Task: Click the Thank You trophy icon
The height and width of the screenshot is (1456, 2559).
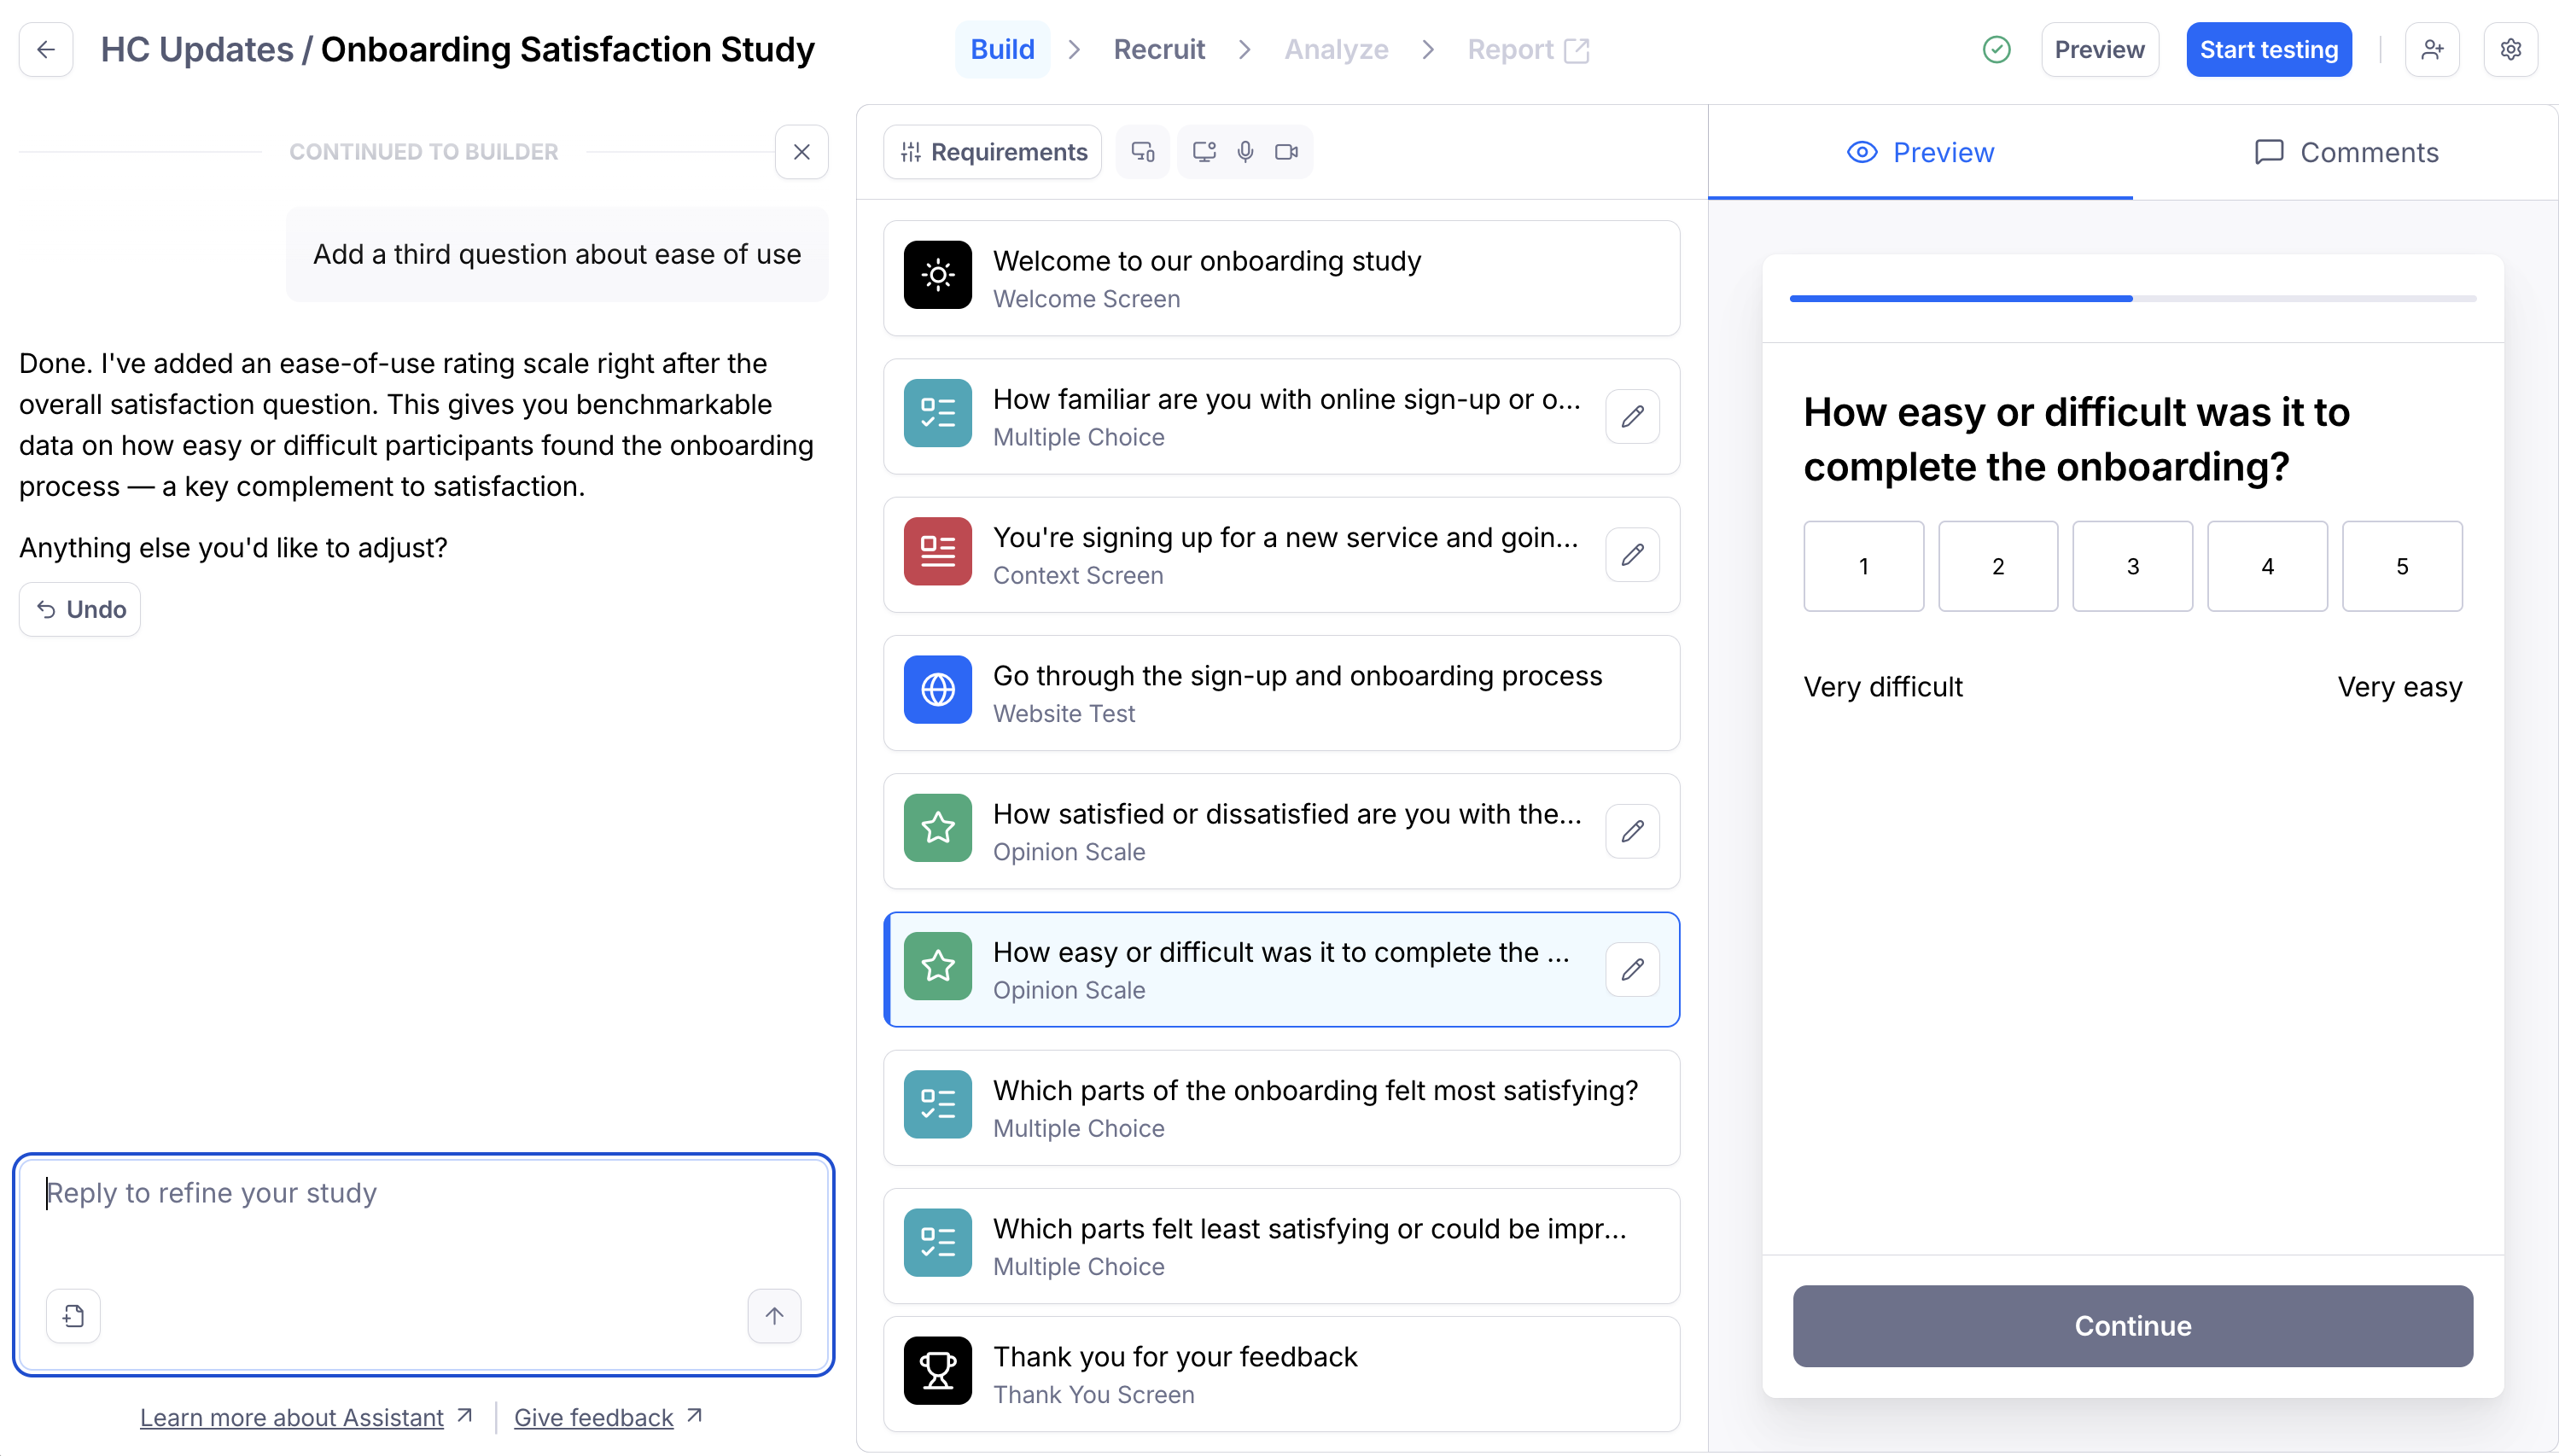Action: [937, 1371]
